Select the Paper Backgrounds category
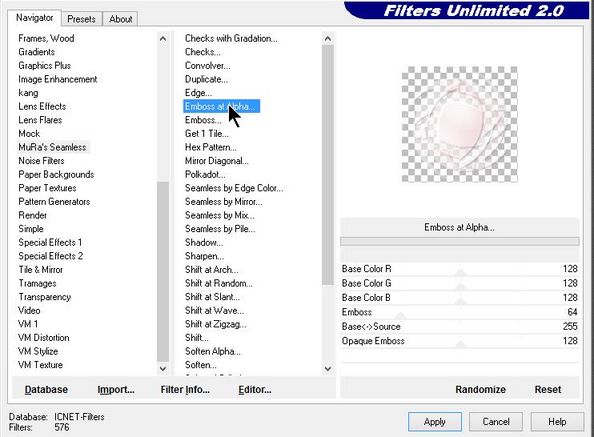This screenshot has width=594, height=437. point(56,174)
